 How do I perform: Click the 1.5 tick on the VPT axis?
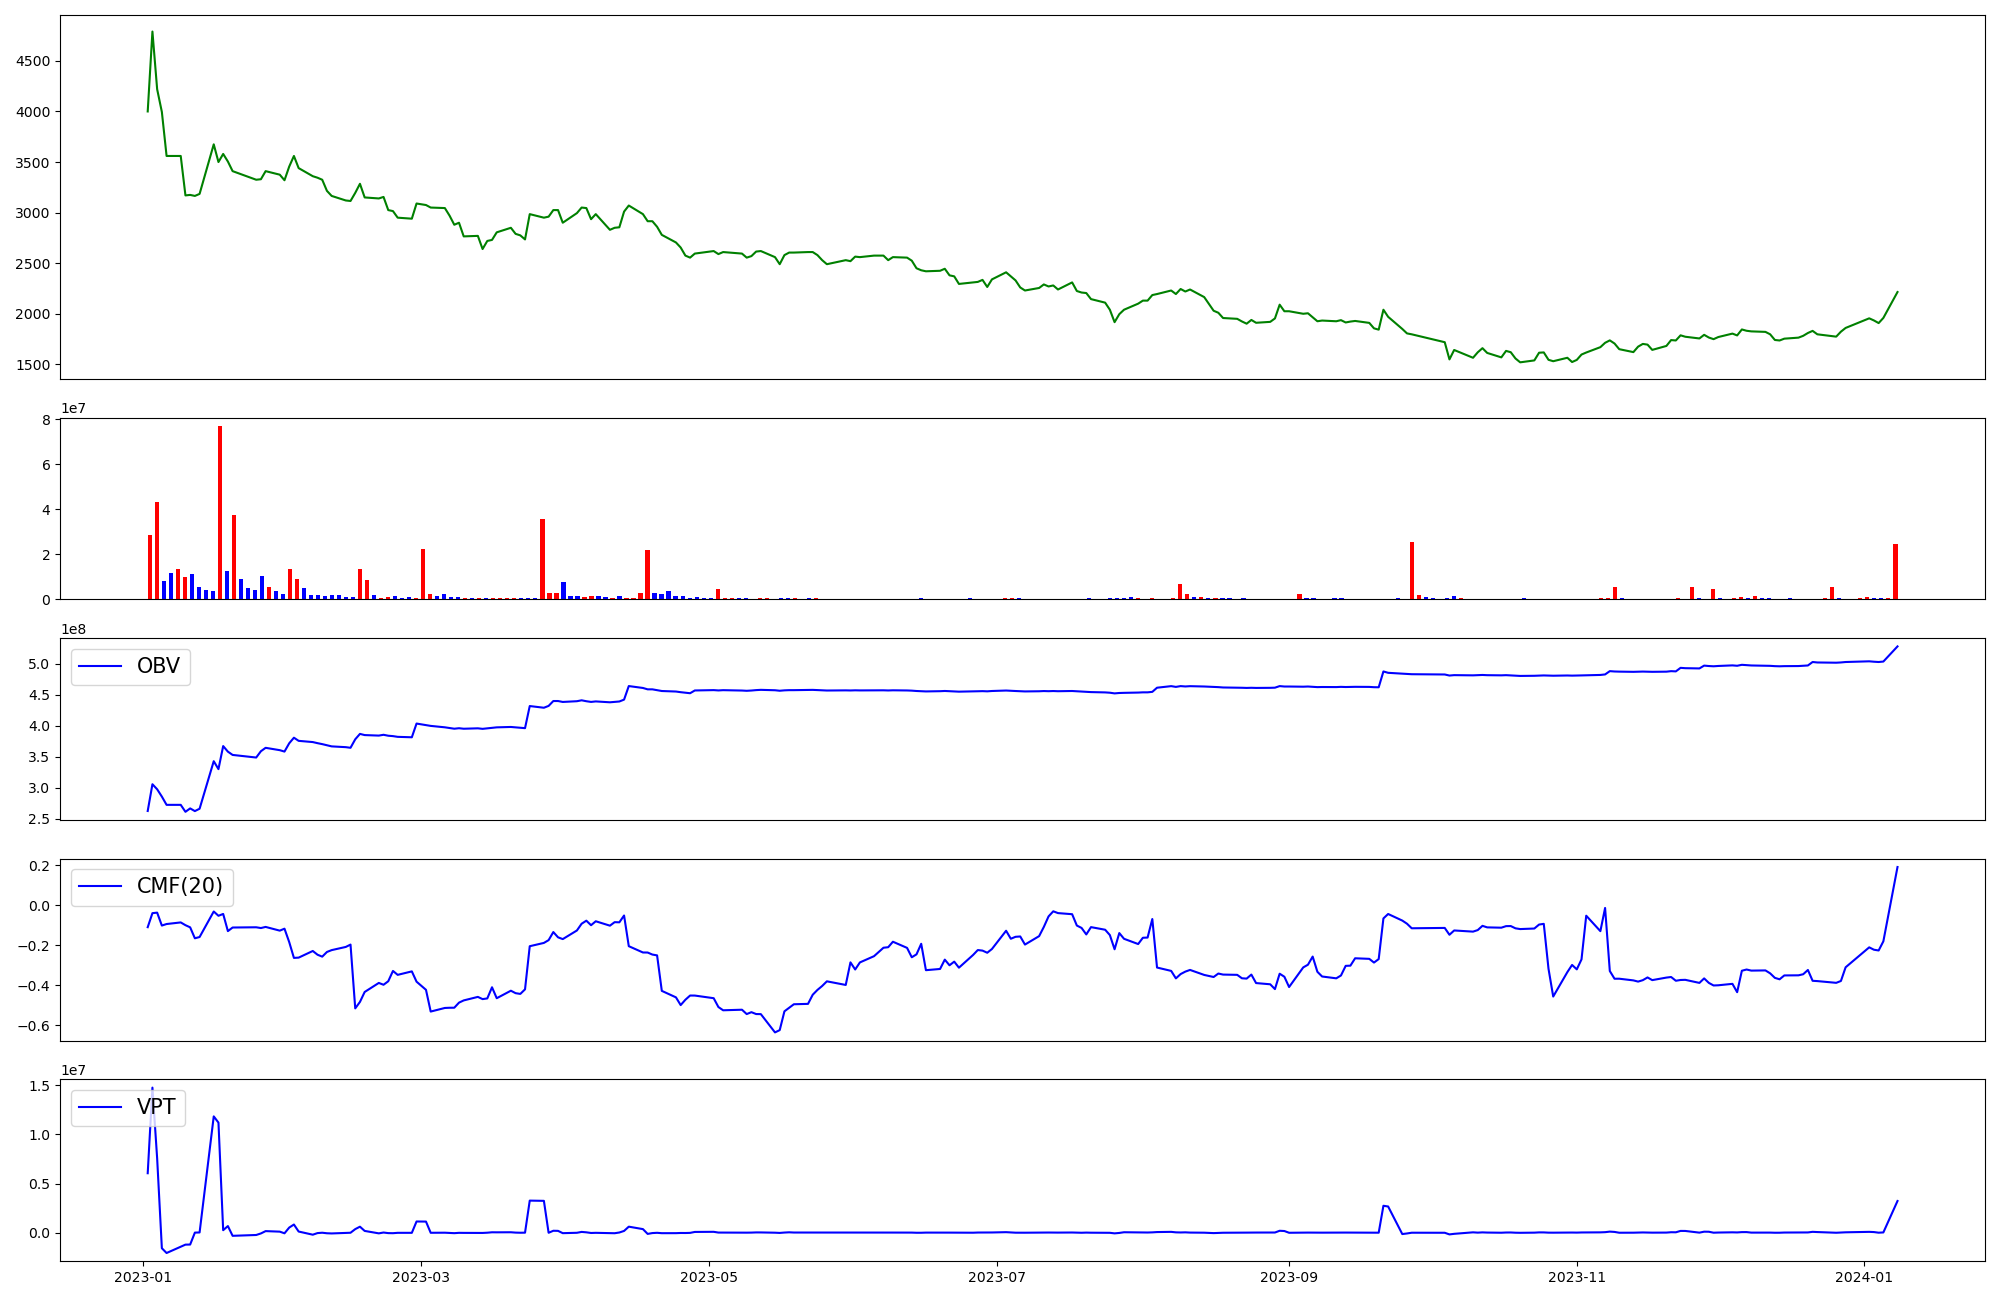pyautogui.click(x=40, y=1086)
